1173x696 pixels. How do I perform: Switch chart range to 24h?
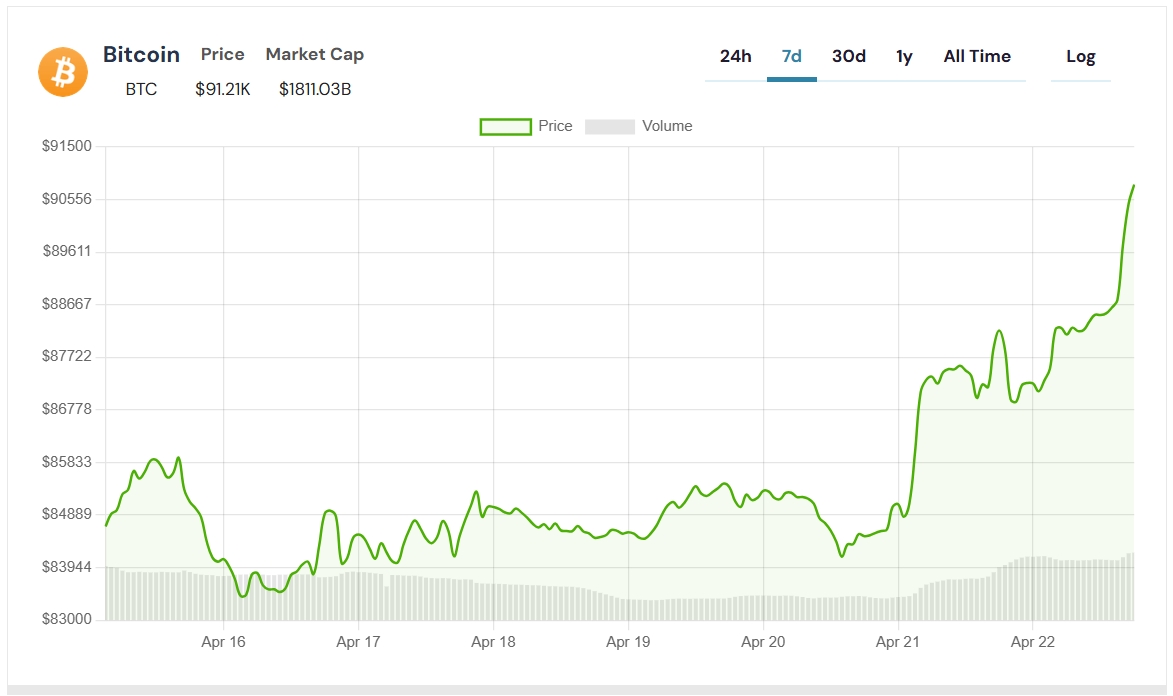click(x=735, y=56)
